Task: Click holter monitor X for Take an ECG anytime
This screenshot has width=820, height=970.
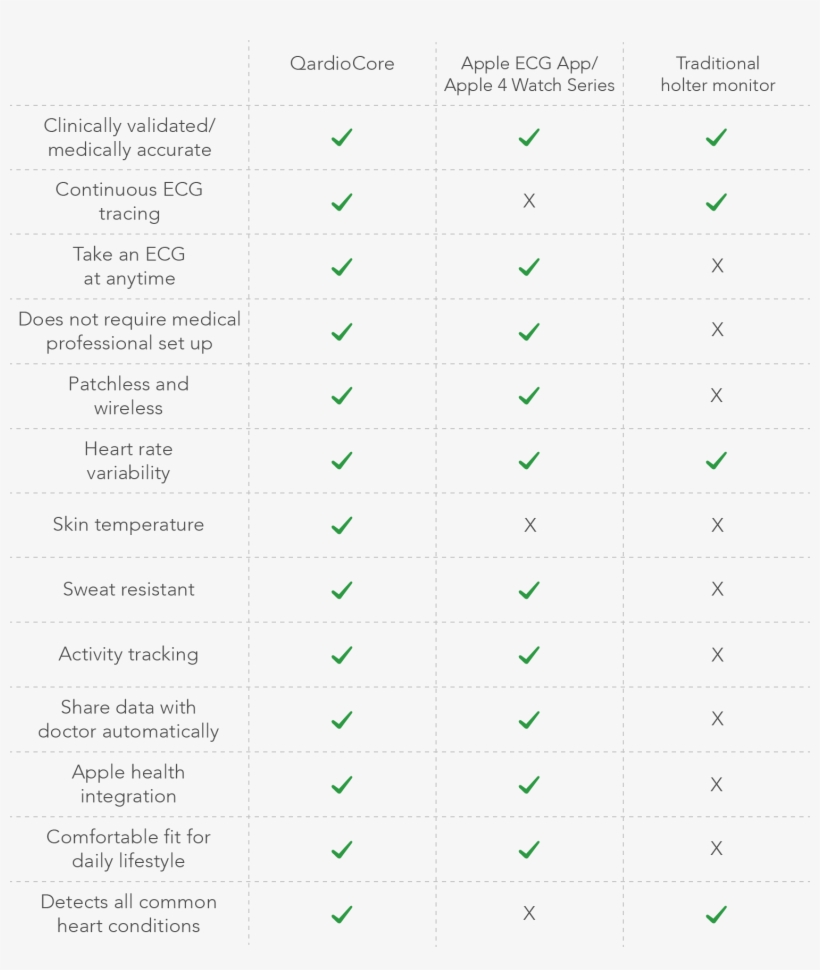Action: point(717,266)
